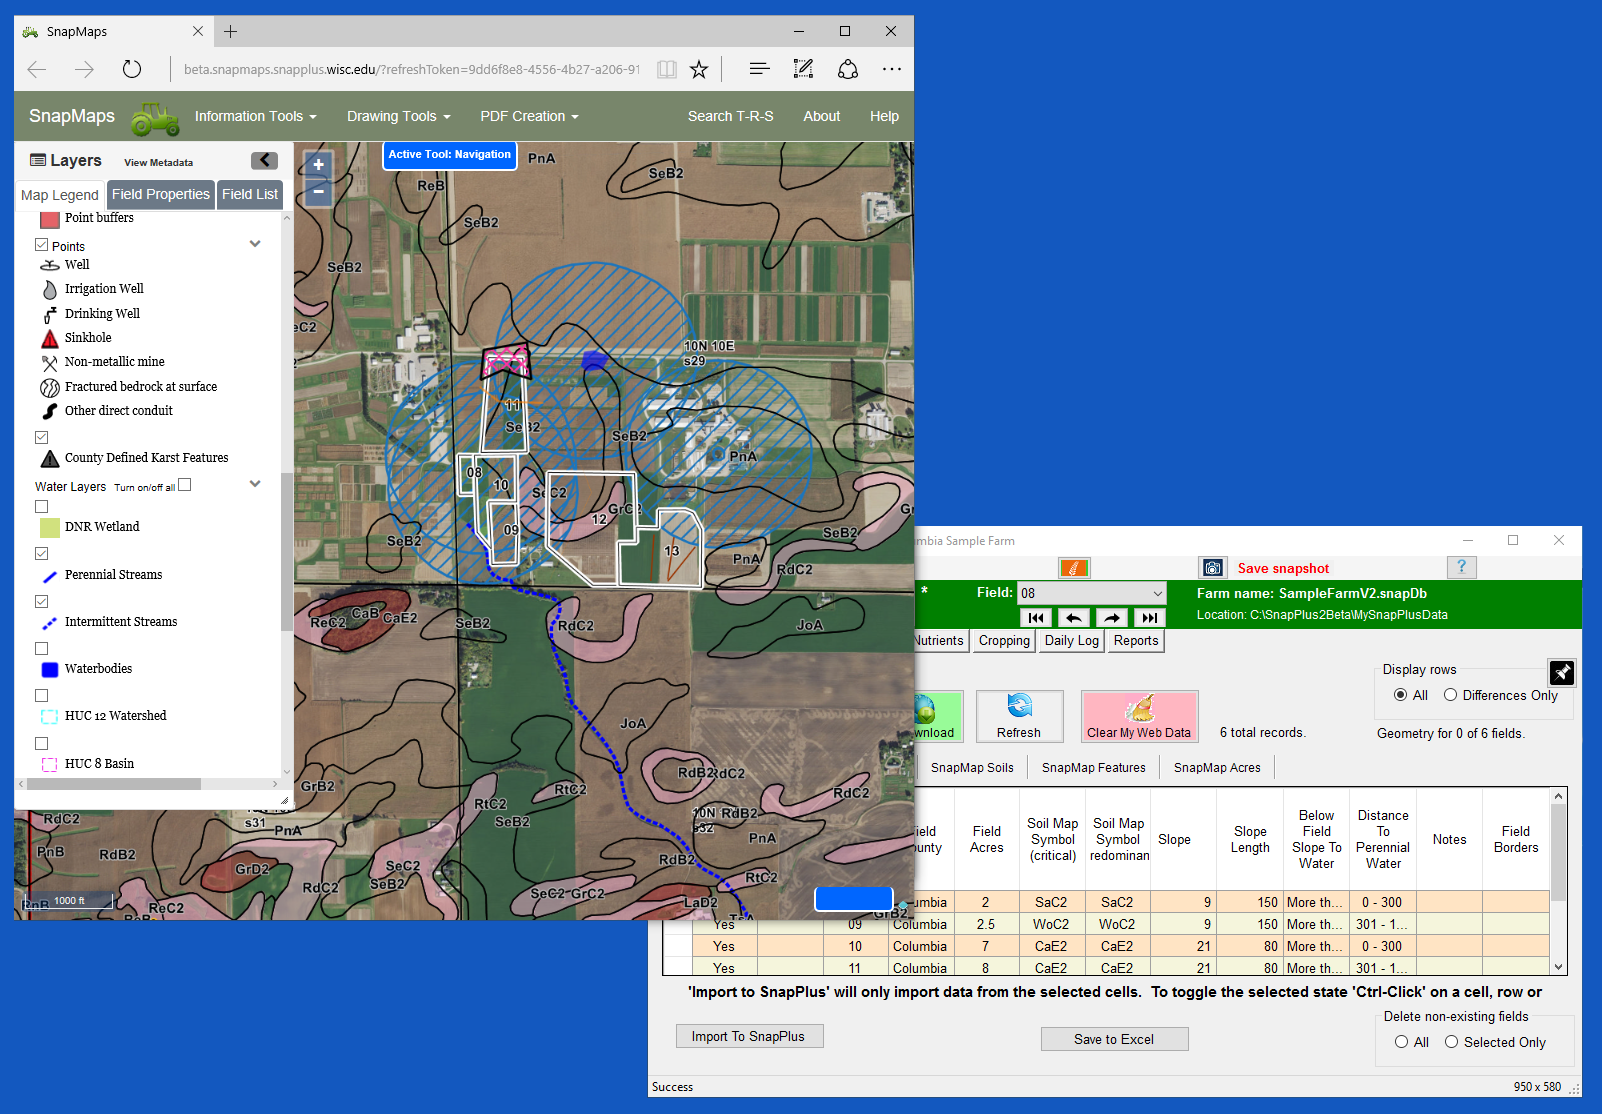Open the browser hub lines icon
Image resolution: width=1602 pixels, height=1114 pixels.
[759, 68]
